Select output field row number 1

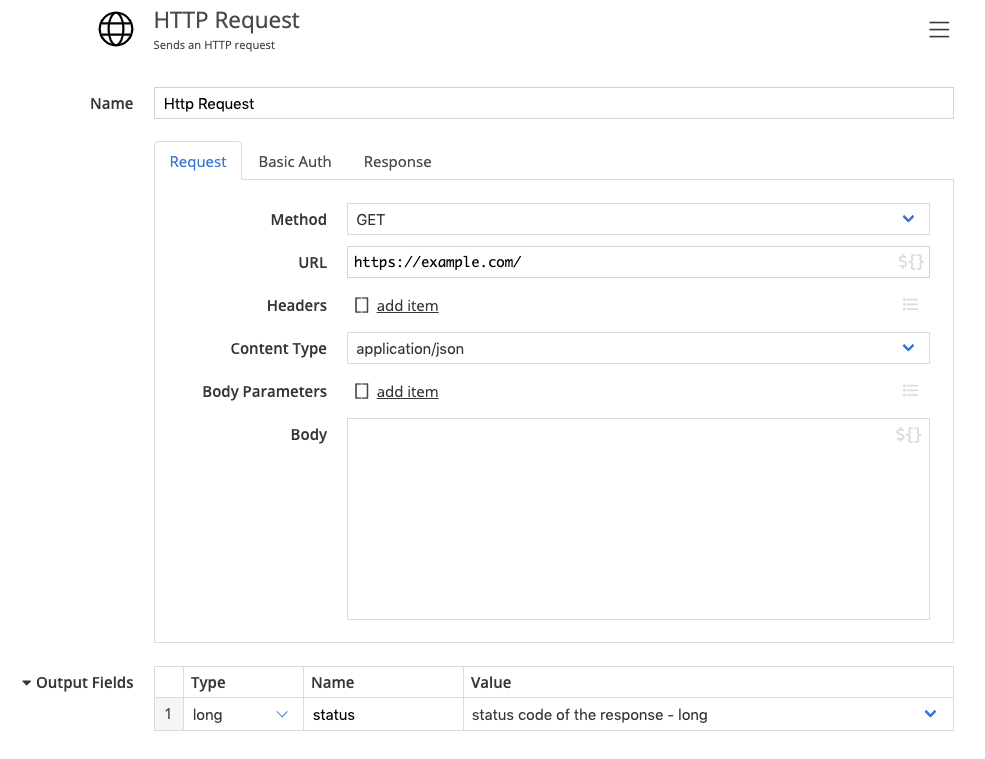tap(168, 714)
